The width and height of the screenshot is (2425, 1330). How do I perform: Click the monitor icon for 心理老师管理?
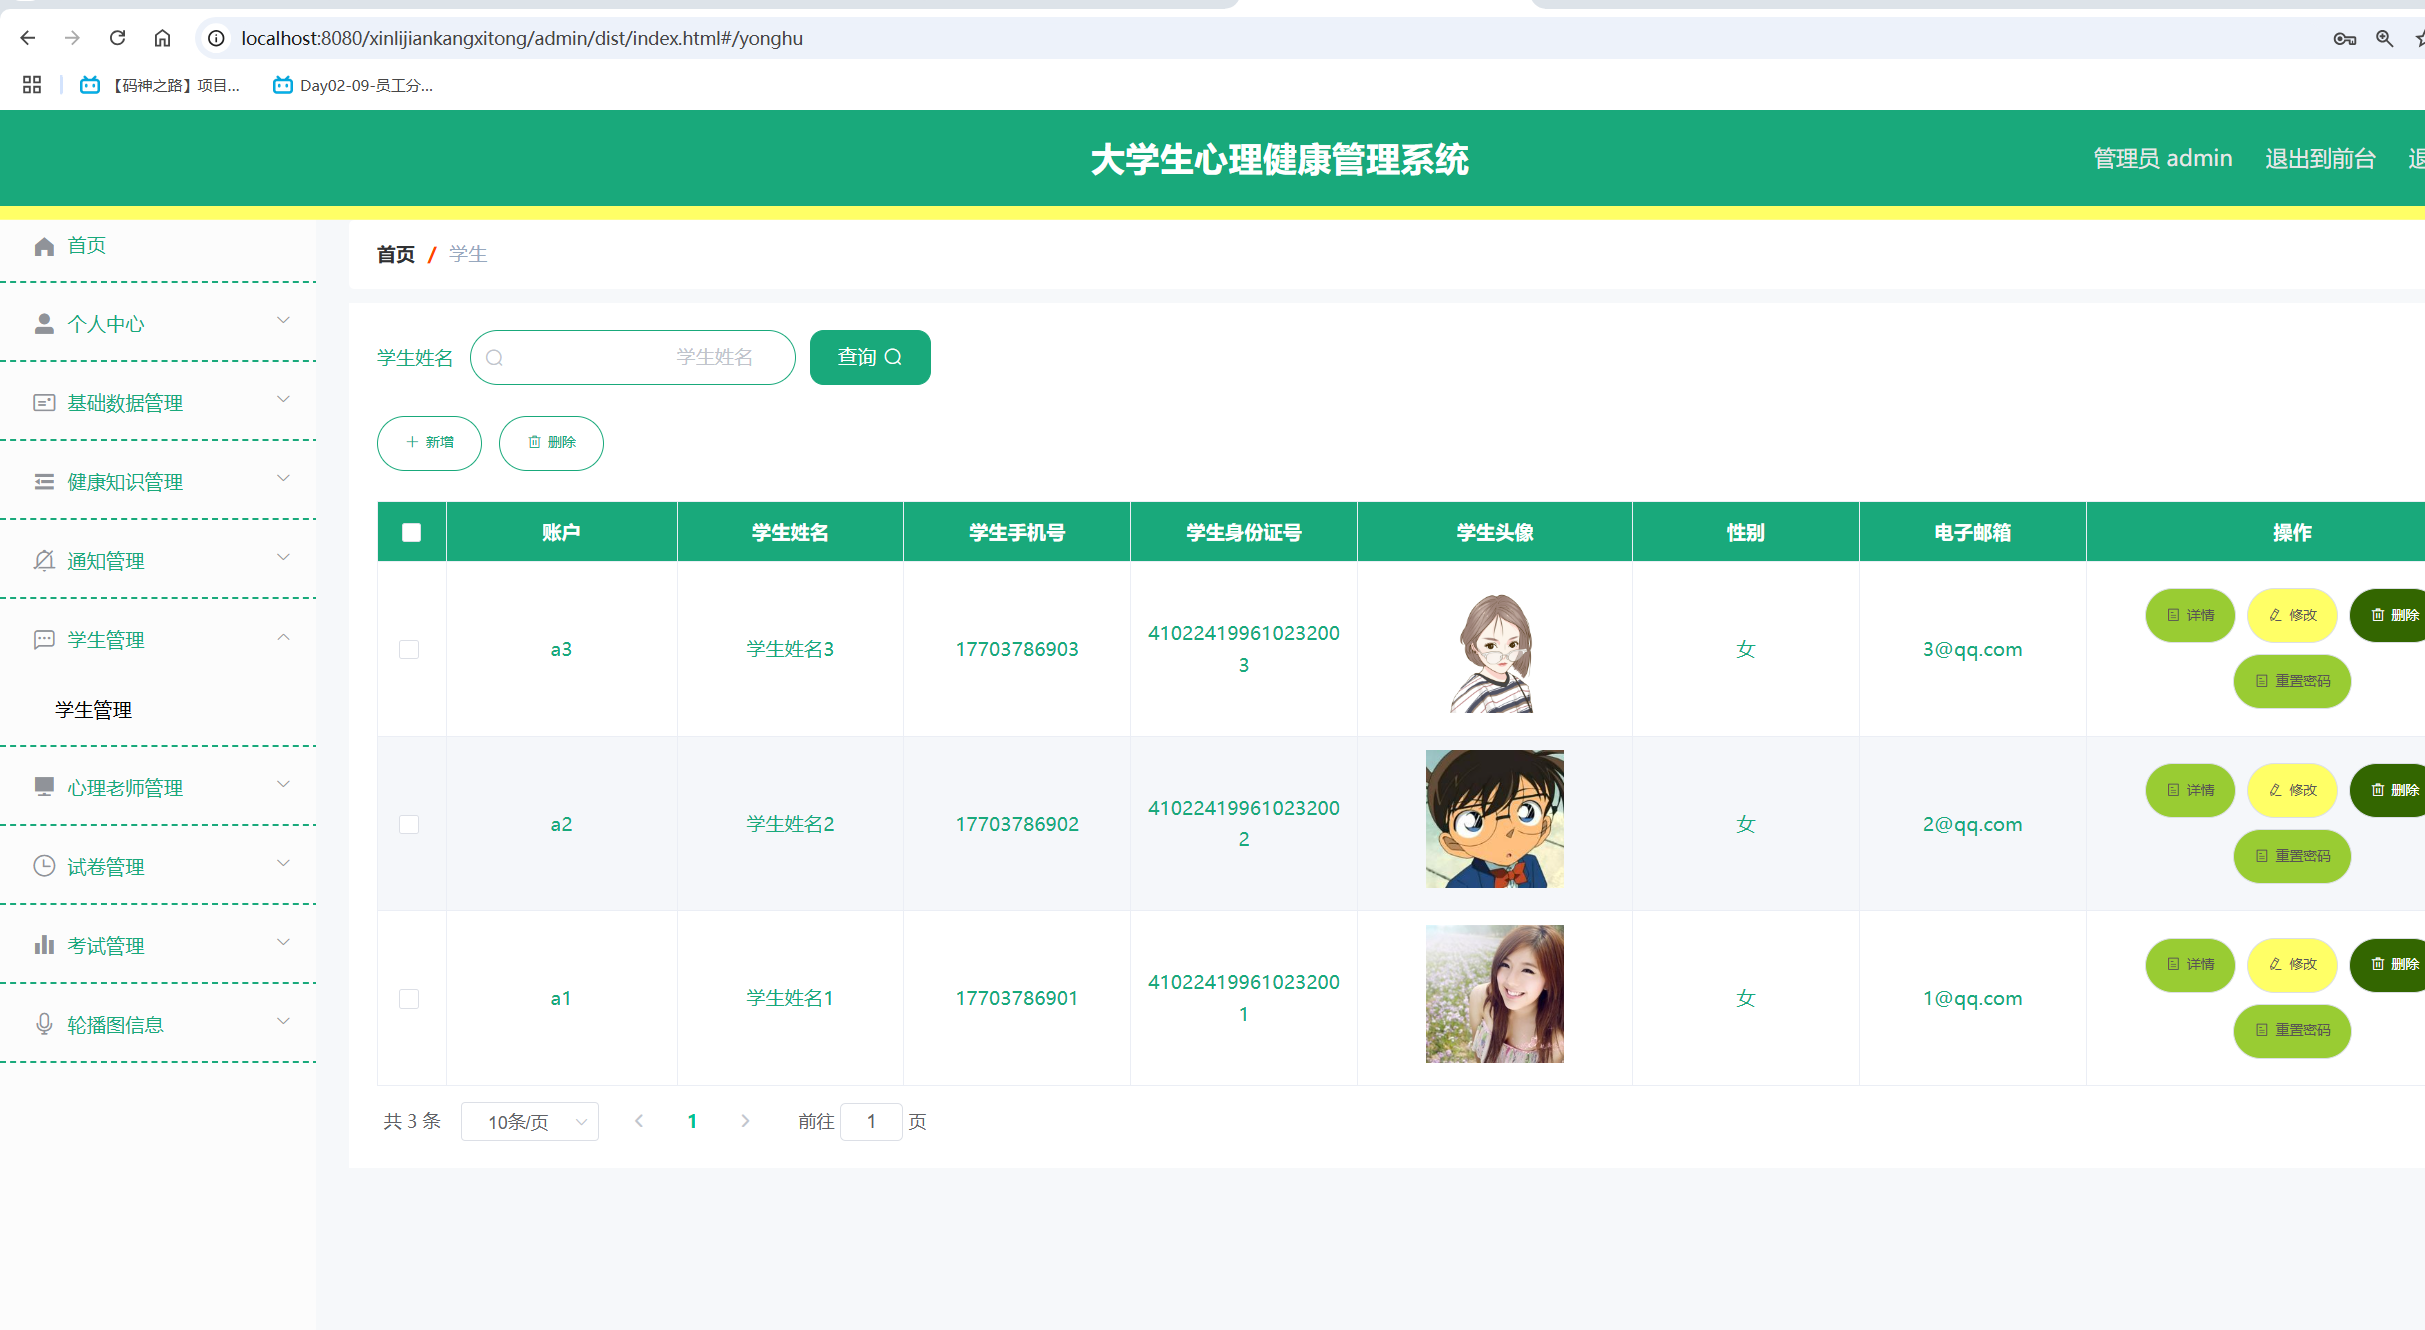tap(44, 787)
